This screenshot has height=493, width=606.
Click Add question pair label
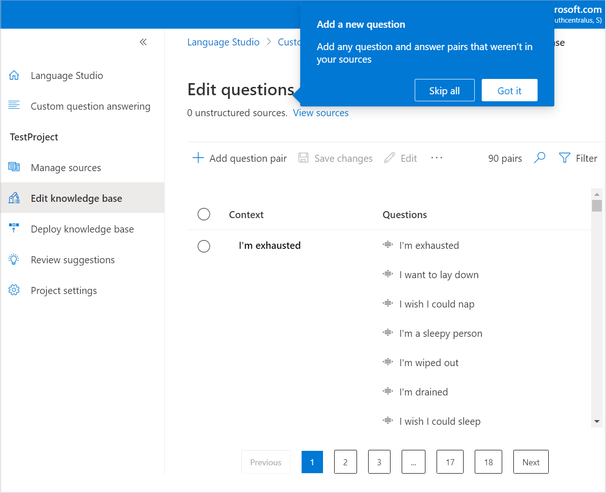(x=248, y=158)
